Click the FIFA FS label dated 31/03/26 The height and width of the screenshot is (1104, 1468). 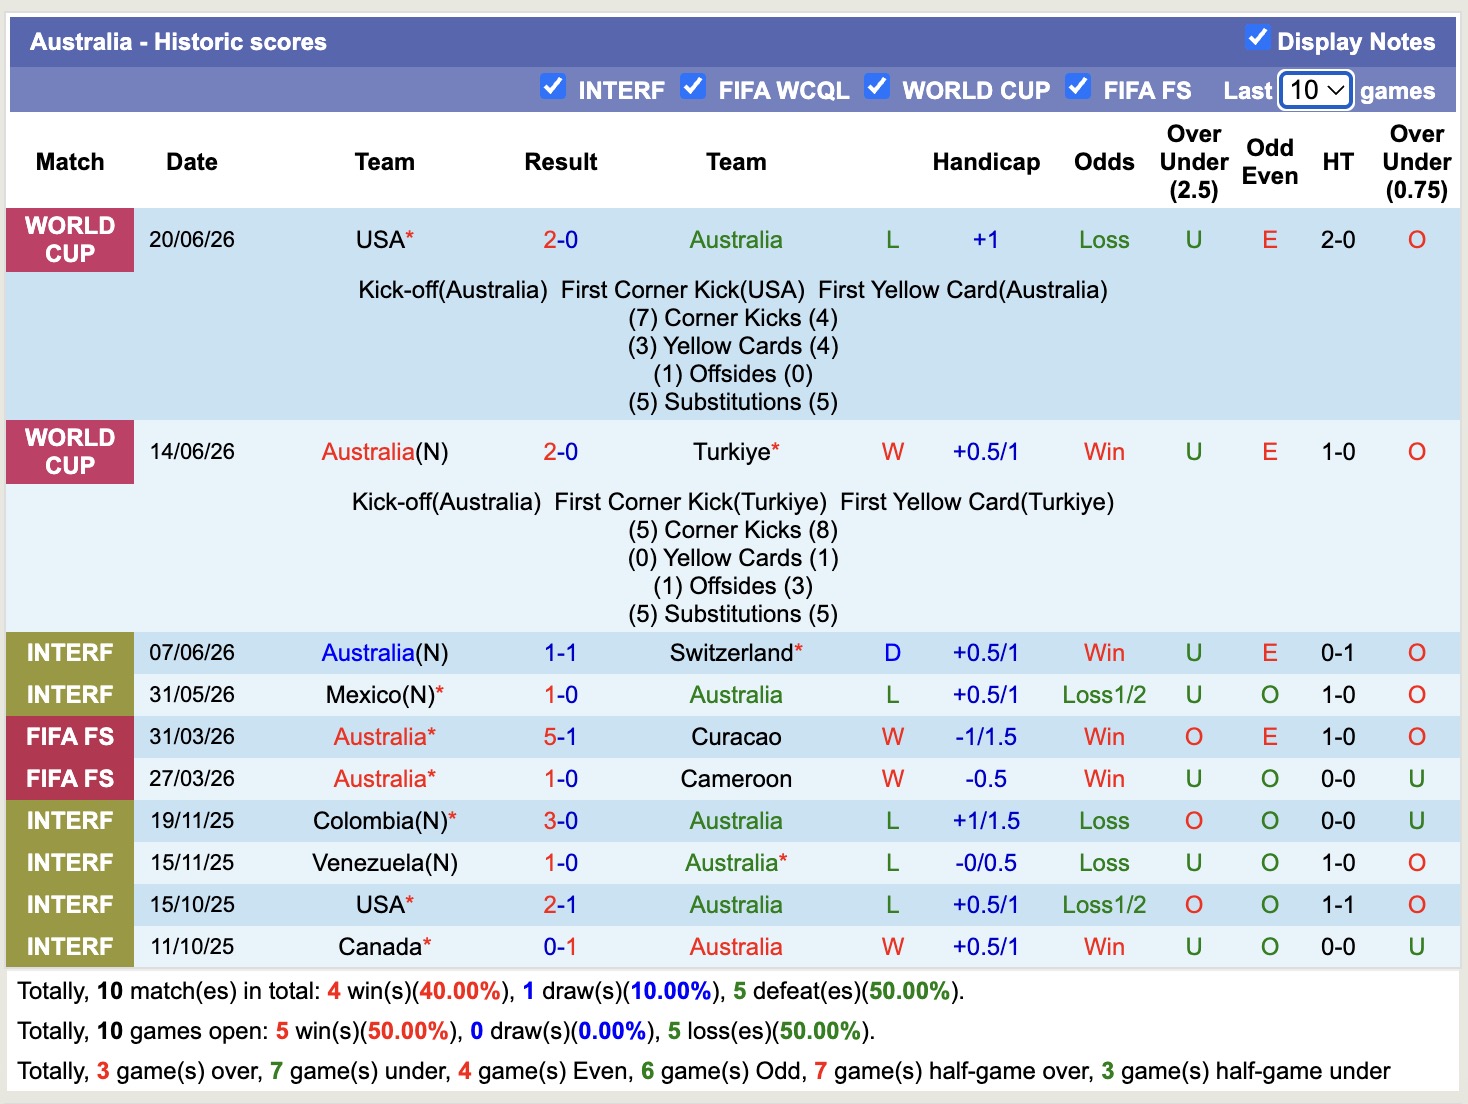click(x=70, y=737)
